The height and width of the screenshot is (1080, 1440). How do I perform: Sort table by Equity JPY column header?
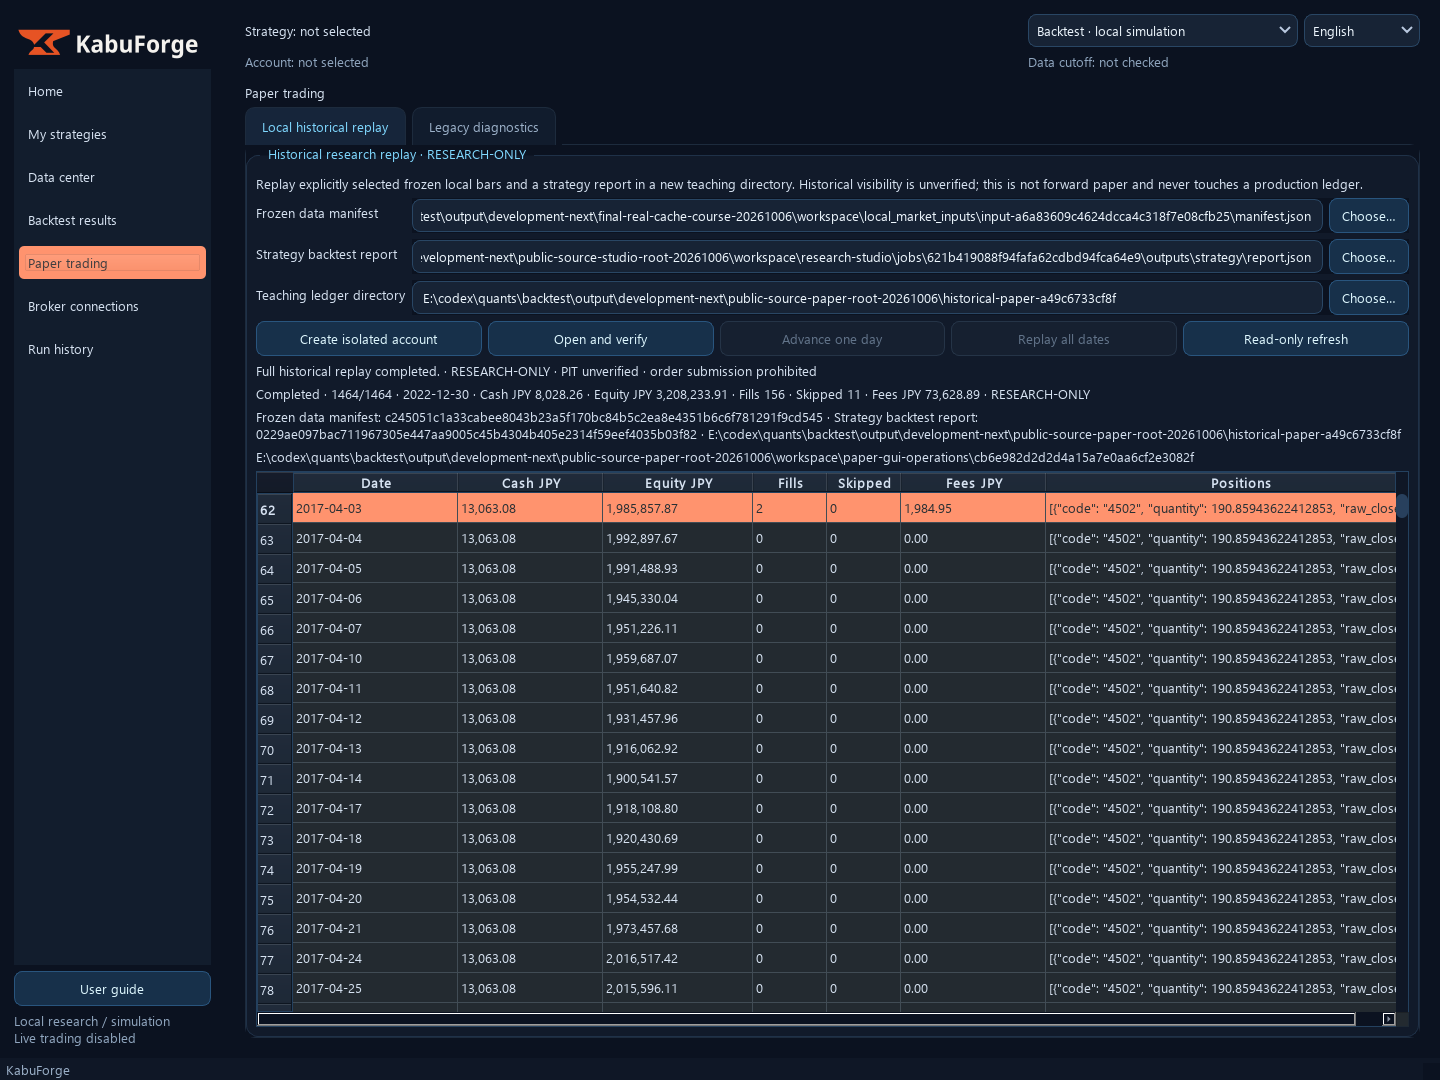click(679, 483)
